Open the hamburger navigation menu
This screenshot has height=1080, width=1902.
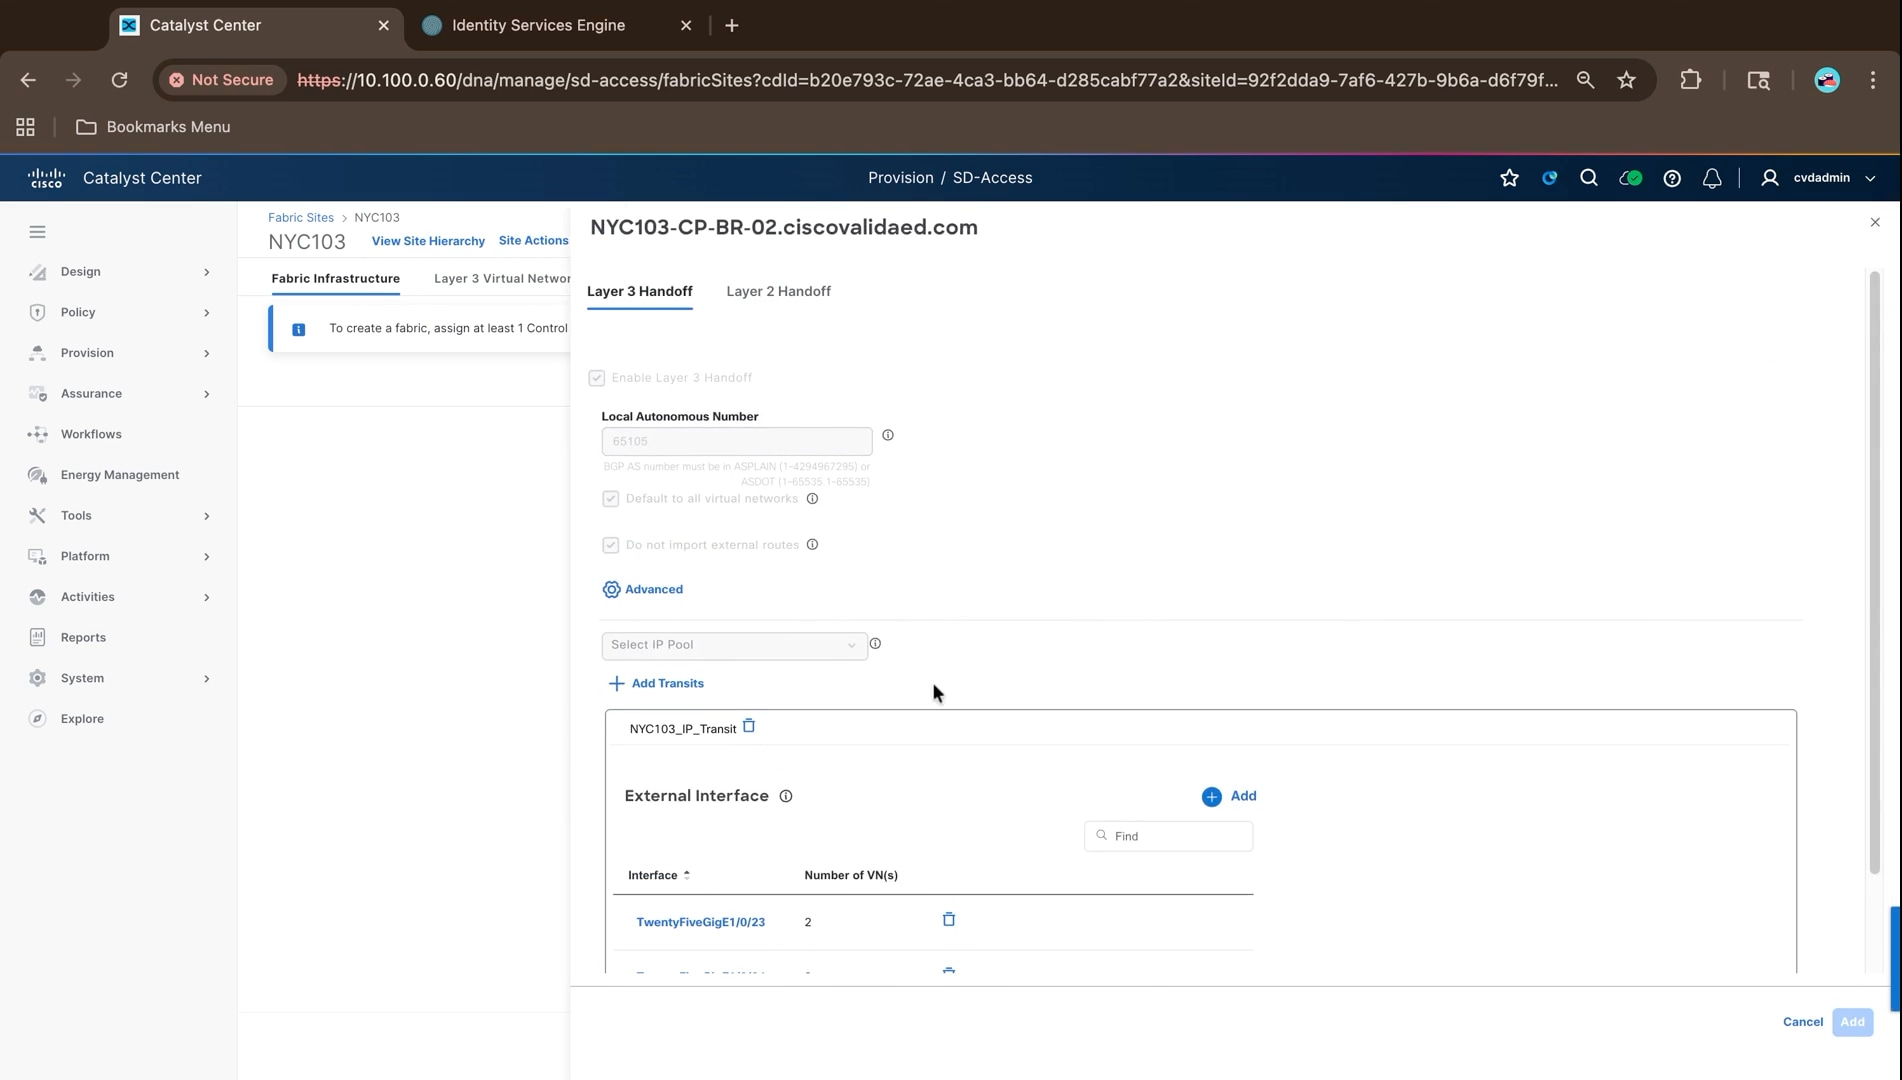point(37,232)
